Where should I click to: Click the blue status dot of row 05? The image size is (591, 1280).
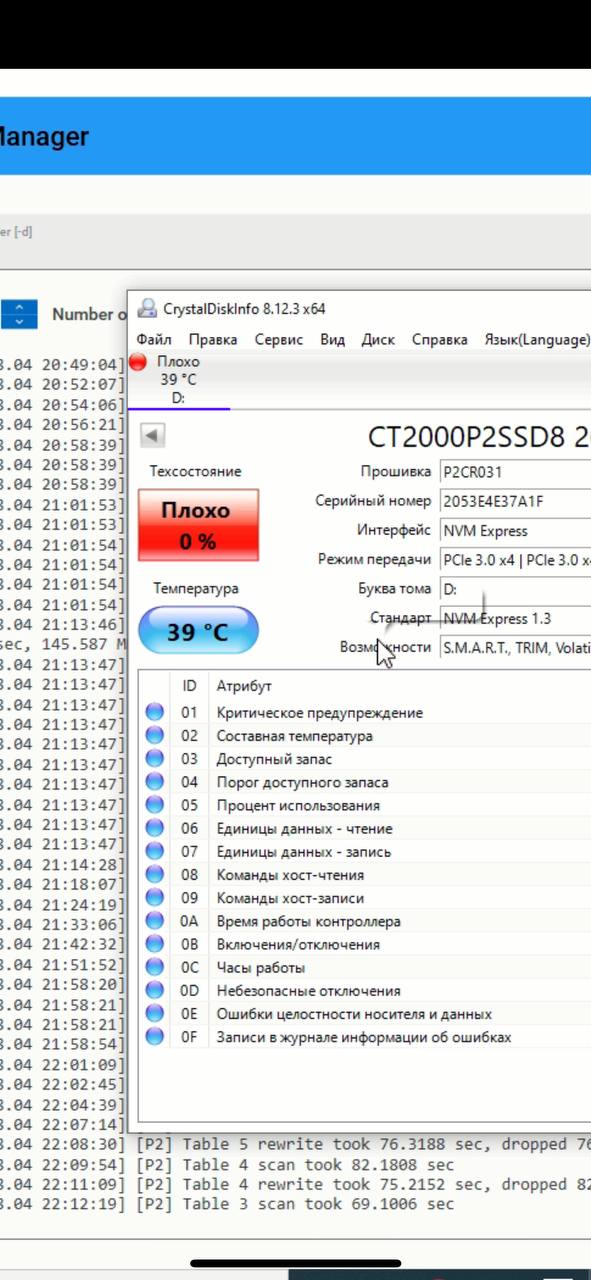point(155,805)
